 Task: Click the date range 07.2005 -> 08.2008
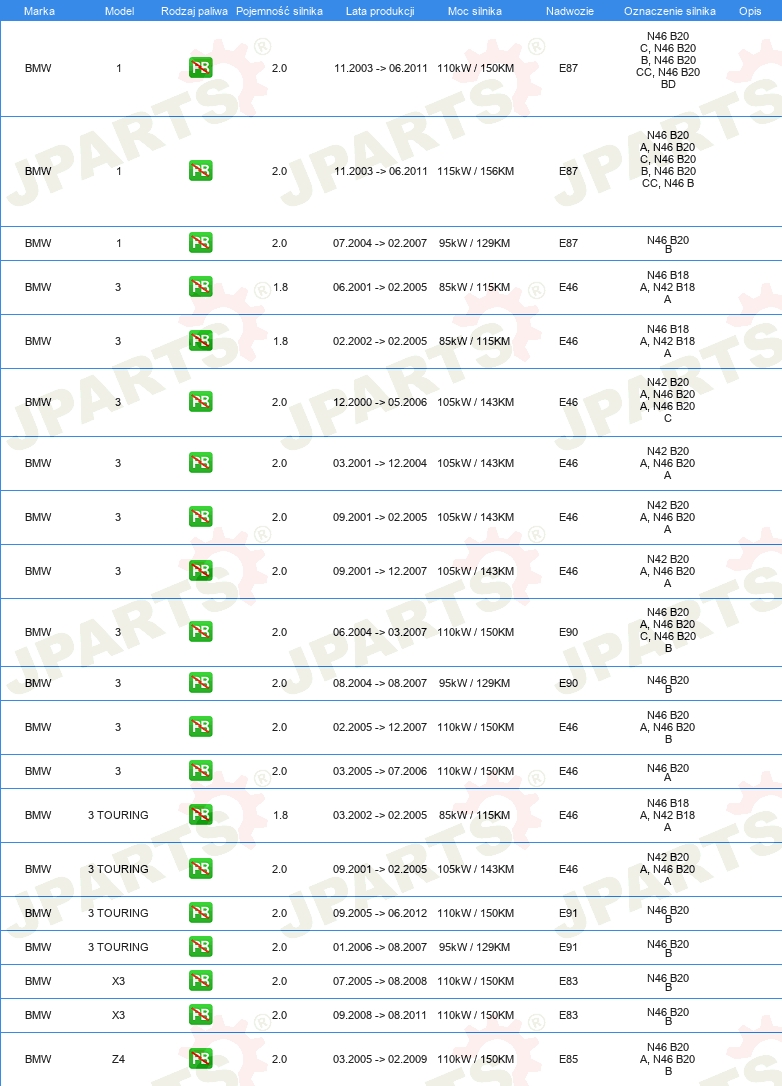click(x=380, y=981)
